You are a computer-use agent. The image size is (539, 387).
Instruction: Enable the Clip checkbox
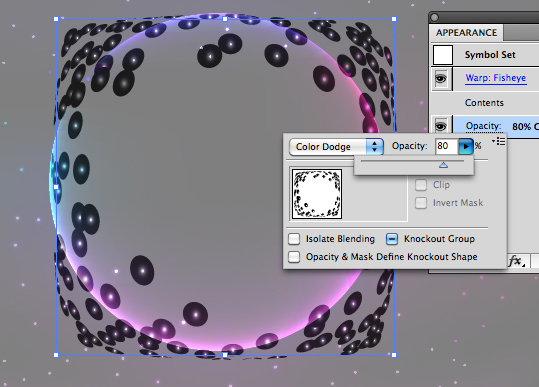(x=421, y=185)
